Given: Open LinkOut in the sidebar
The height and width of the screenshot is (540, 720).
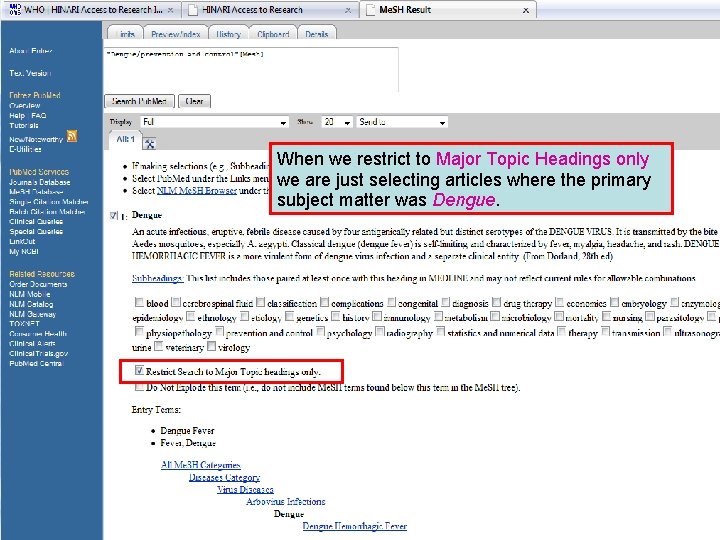Looking at the screenshot, I should pyautogui.click(x=22, y=242).
